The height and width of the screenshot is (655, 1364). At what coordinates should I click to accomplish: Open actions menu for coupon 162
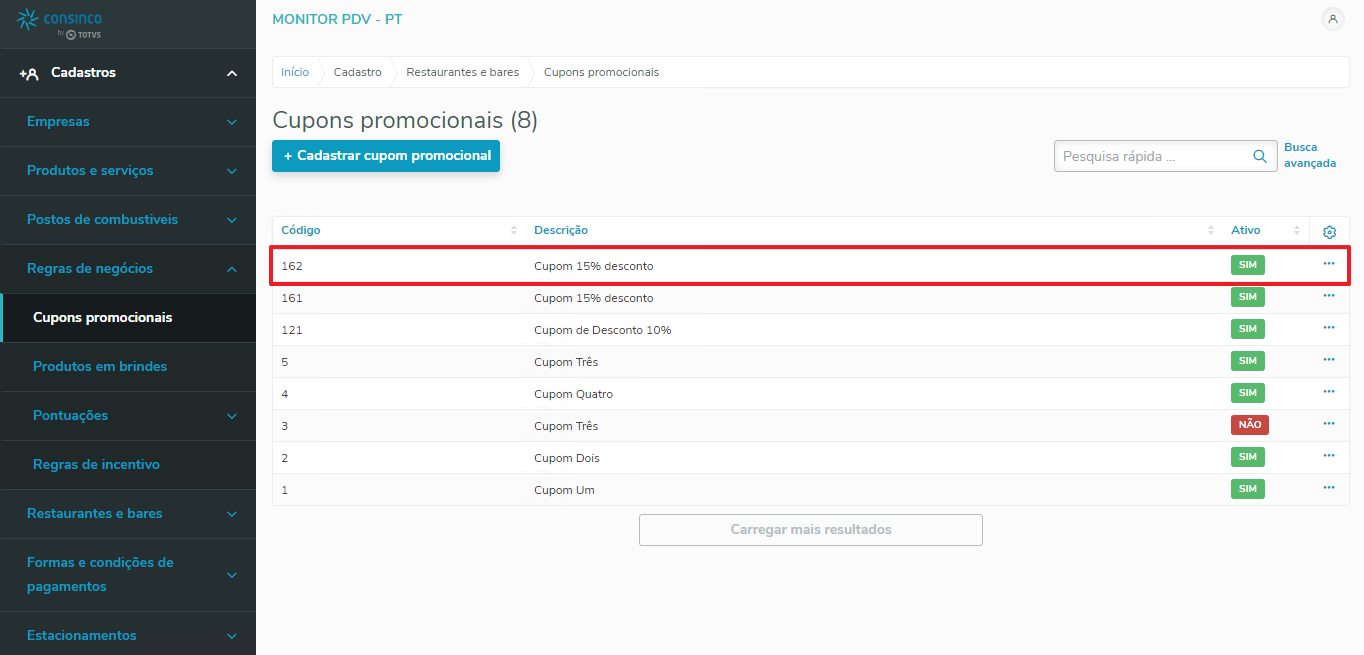tap(1329, 264)
